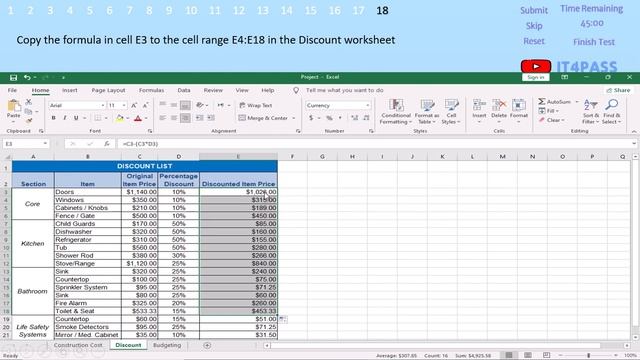This screenshot has width=640, height=360.
Task: Click the Accounting dollar sign format icon
Action: pos(311,118)
